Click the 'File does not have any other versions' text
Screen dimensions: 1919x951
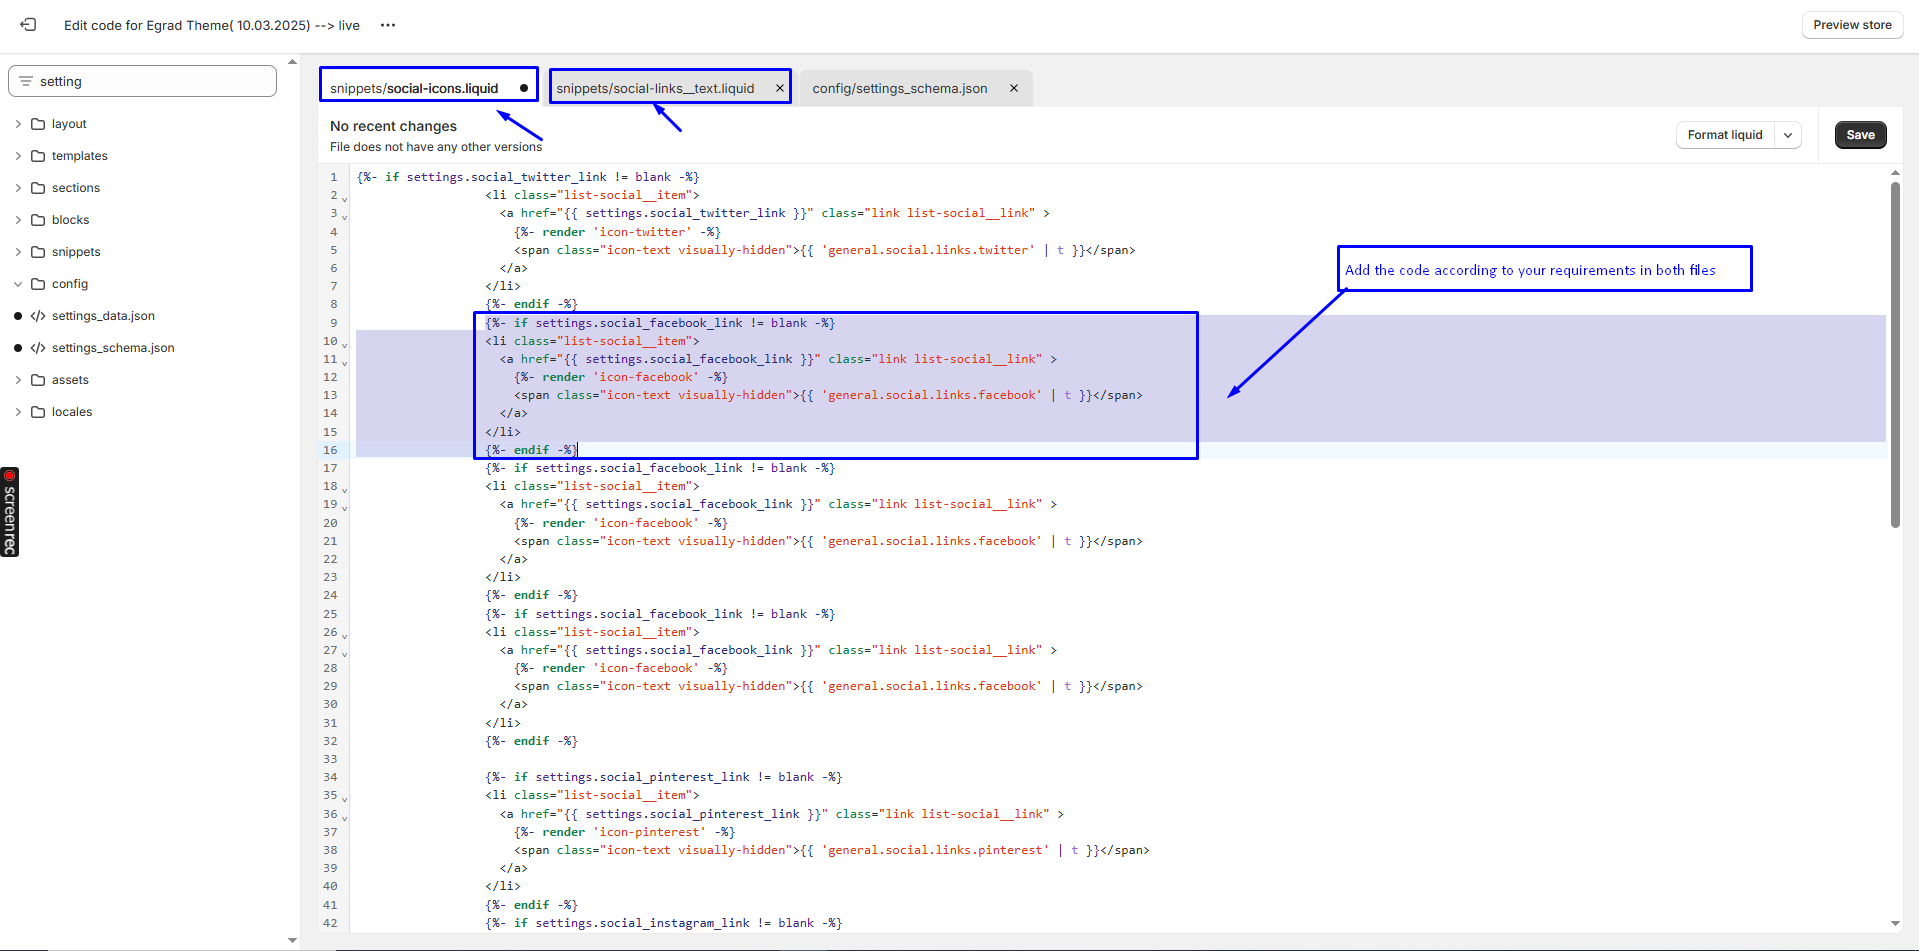point(436,147)
